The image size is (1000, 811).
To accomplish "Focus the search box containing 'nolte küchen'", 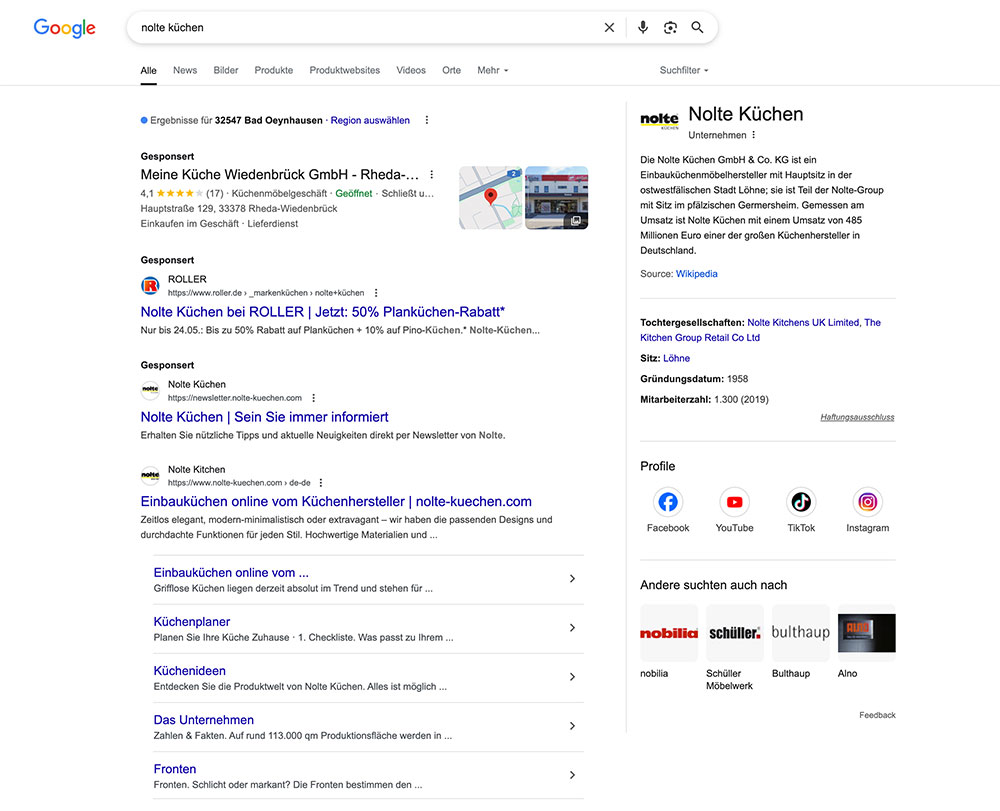I will (x=364, y=27).
